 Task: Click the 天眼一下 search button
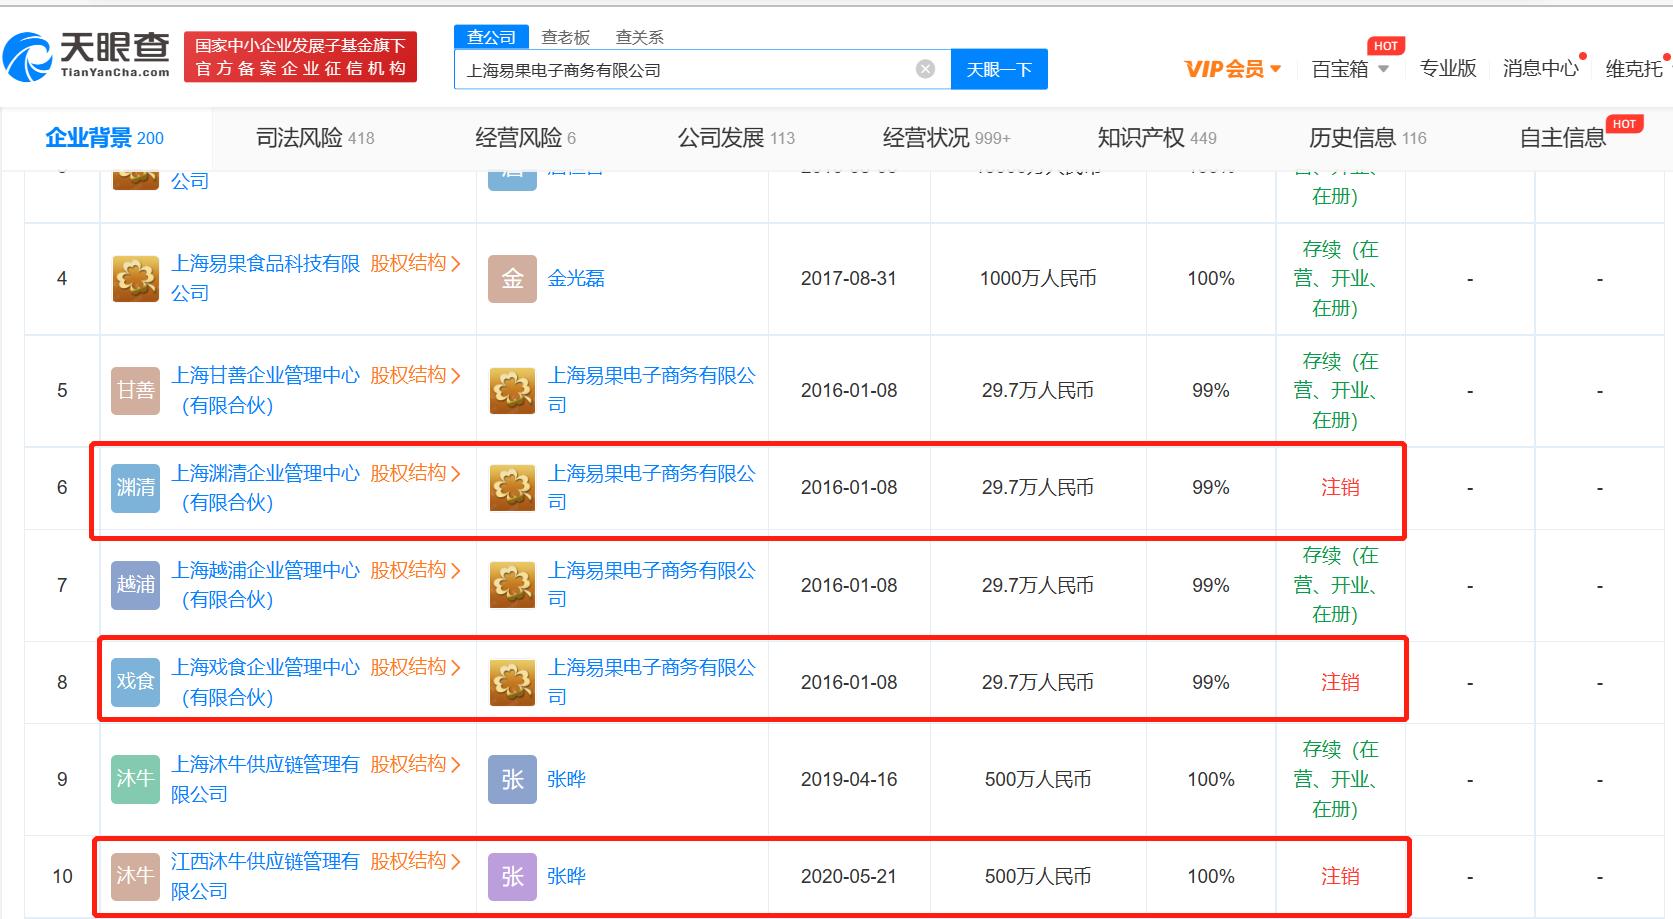(x=999, y=69)
